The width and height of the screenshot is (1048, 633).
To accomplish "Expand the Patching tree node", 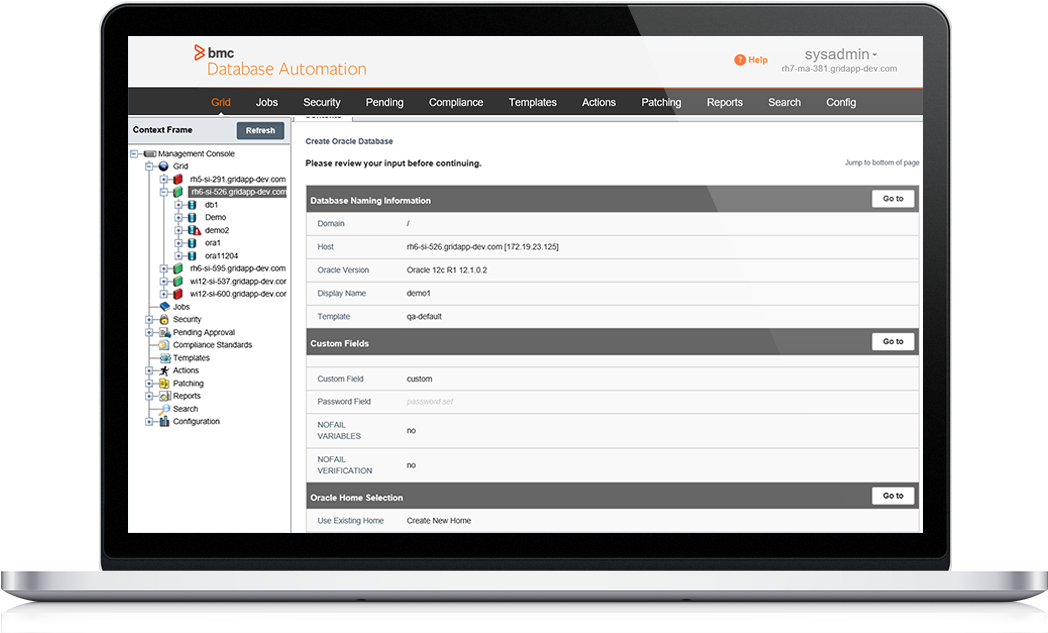I will (x=149, y=383).
